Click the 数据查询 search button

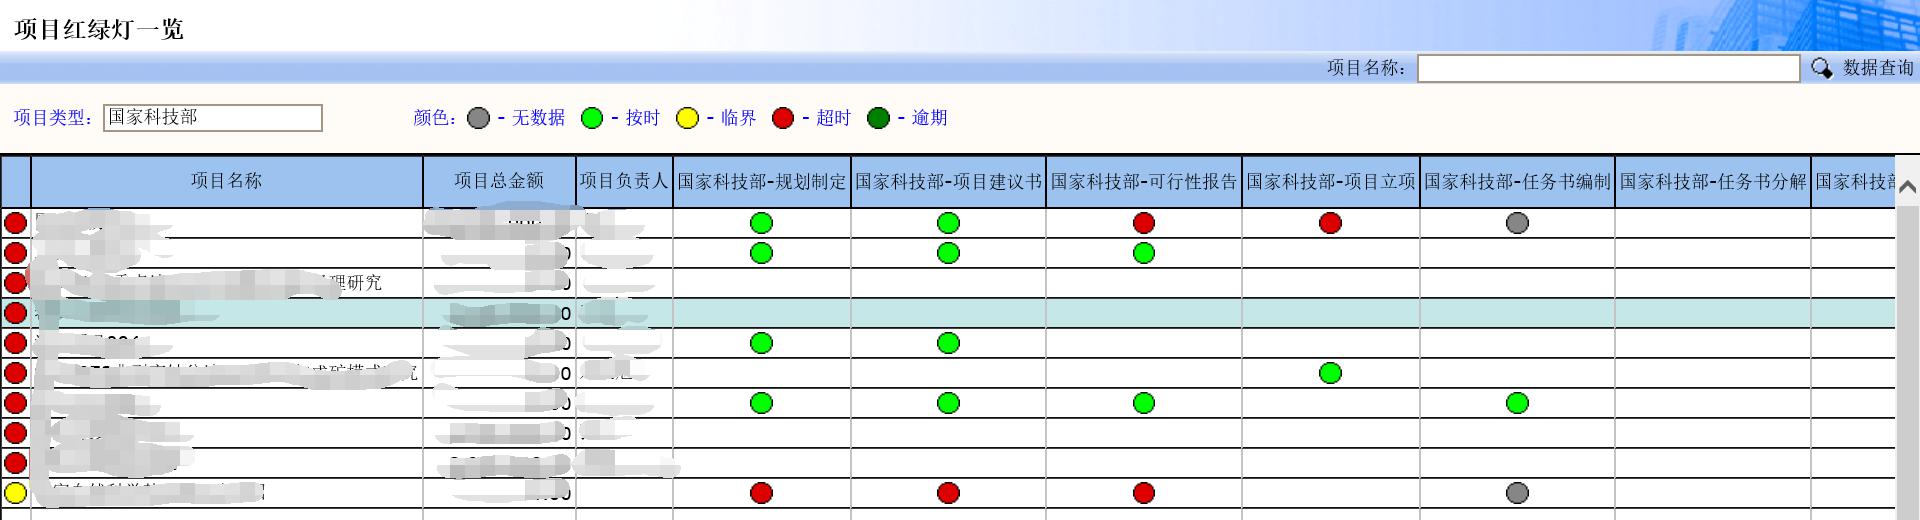[x=1877, y=68]
